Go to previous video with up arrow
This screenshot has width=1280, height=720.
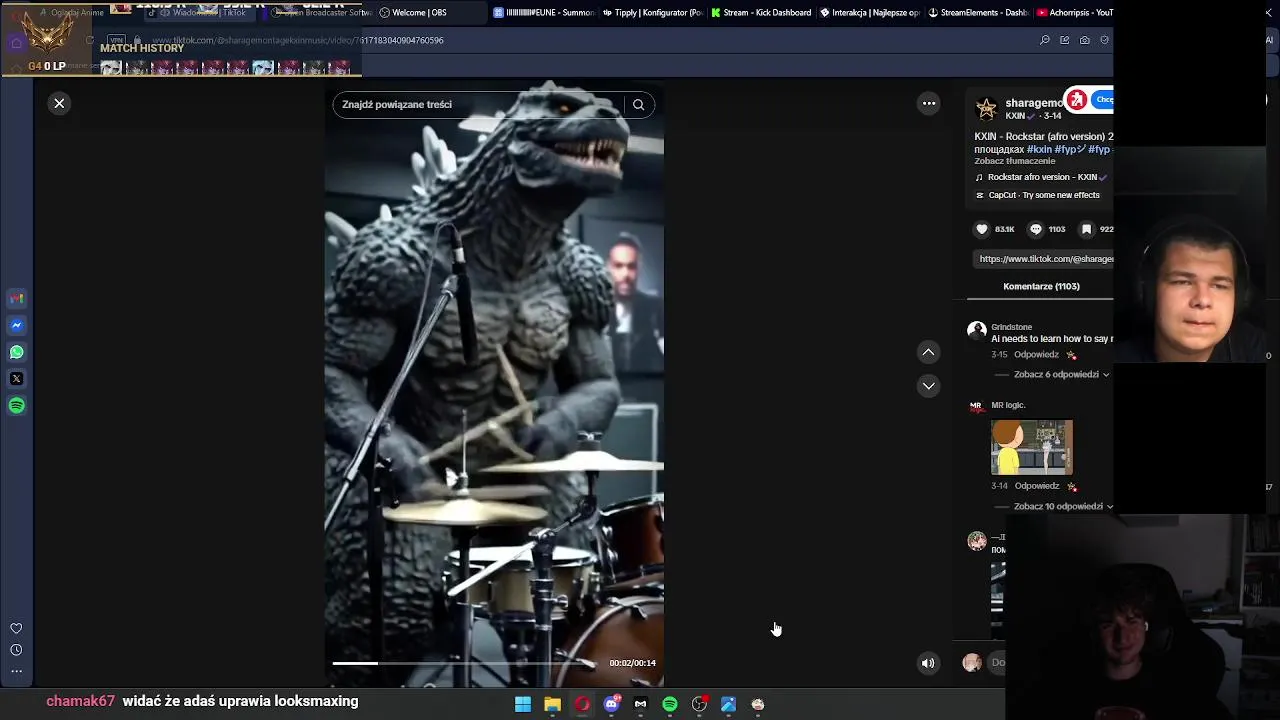(928, 352)
